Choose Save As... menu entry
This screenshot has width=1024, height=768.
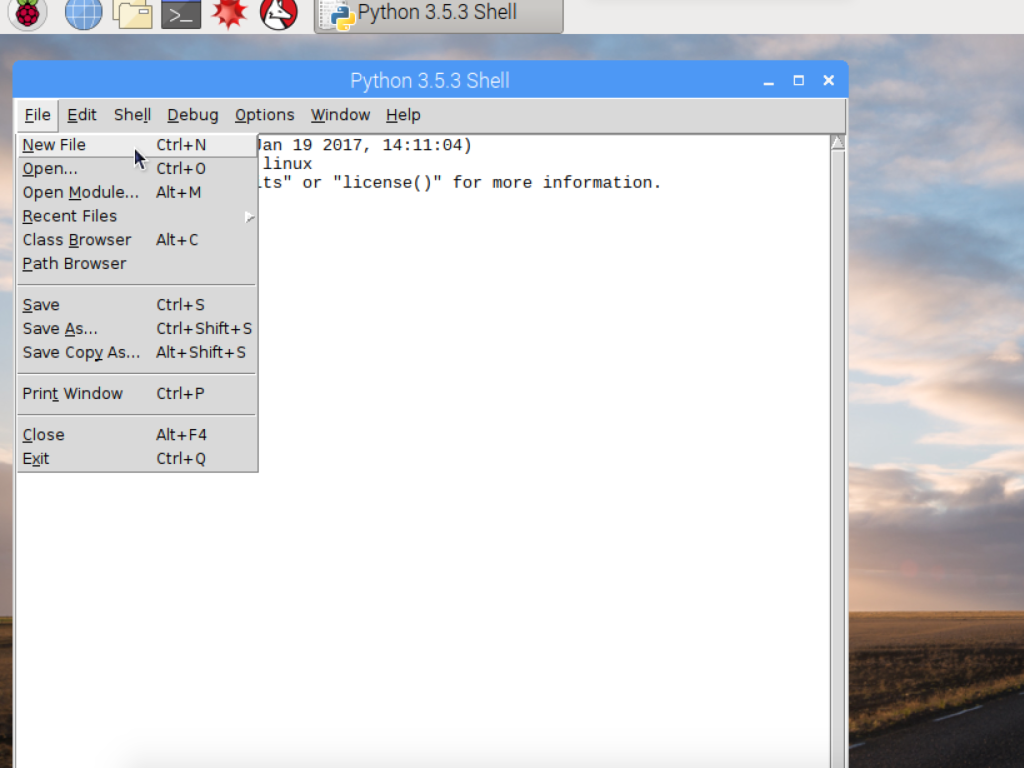tap(137, 328)
